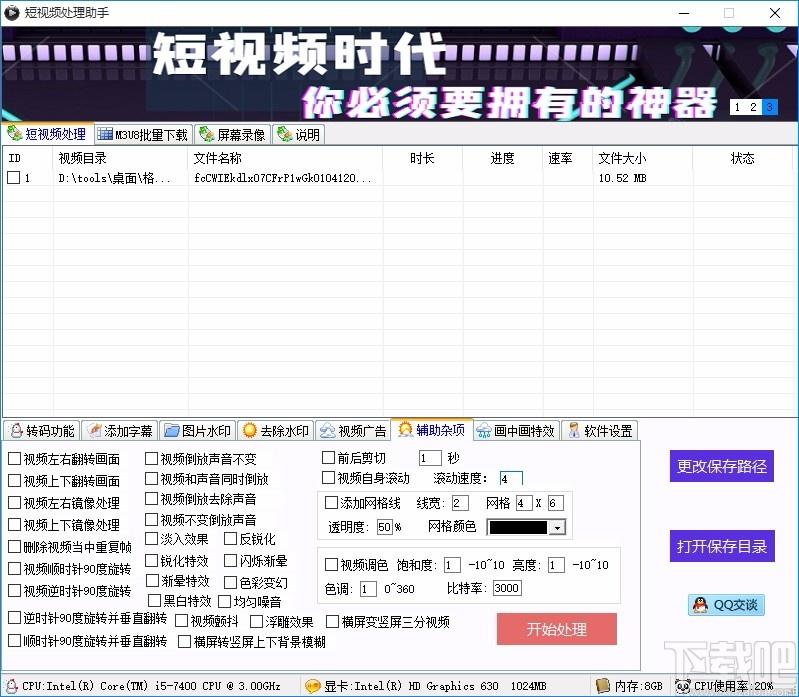Viewport: 799px width, 697px height.
Task: Toggle 横屏转竖屏上下背景模糊 checkbox
Action: pyautogui.click(x=184, y=641)
